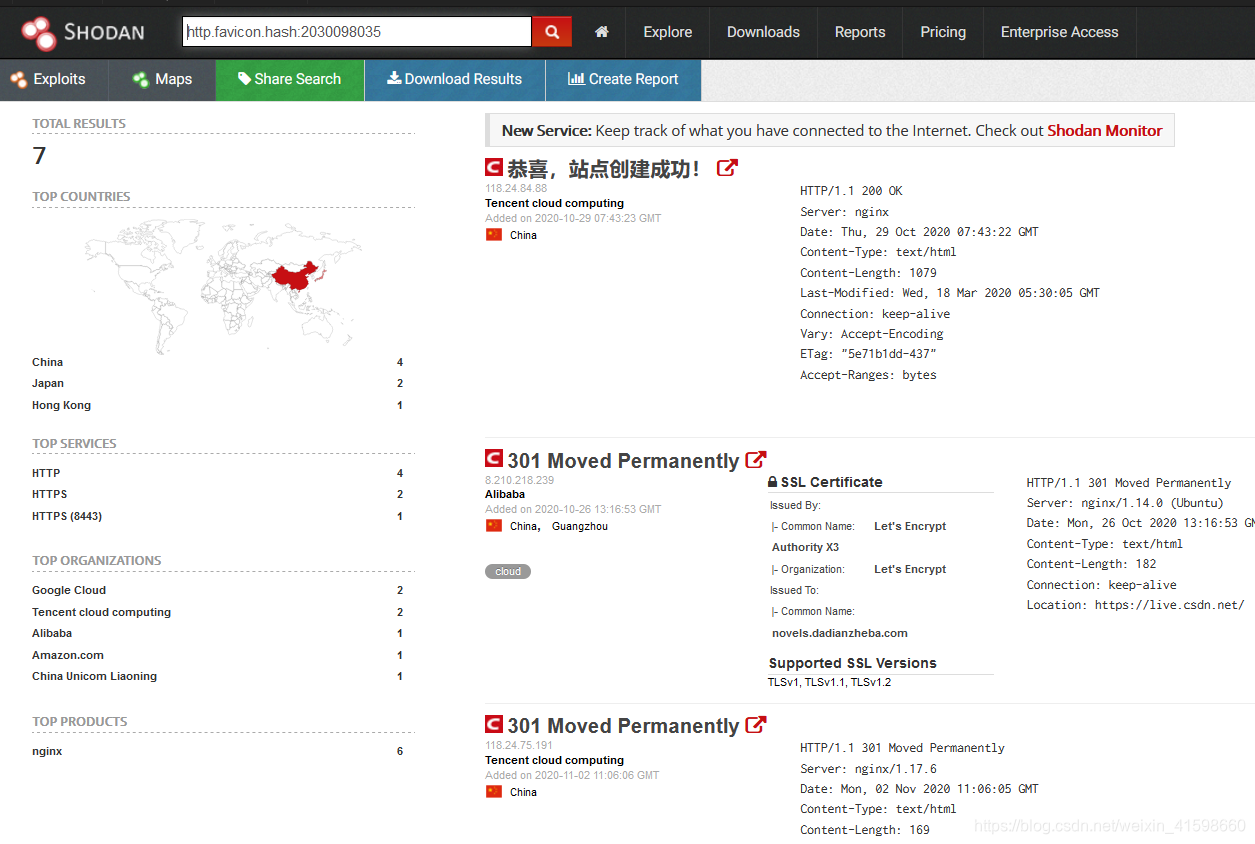Viewport: 1255px width, 844px height.
Task: Open the 恭喜，站点创建成功 result title
Action: 604,169
